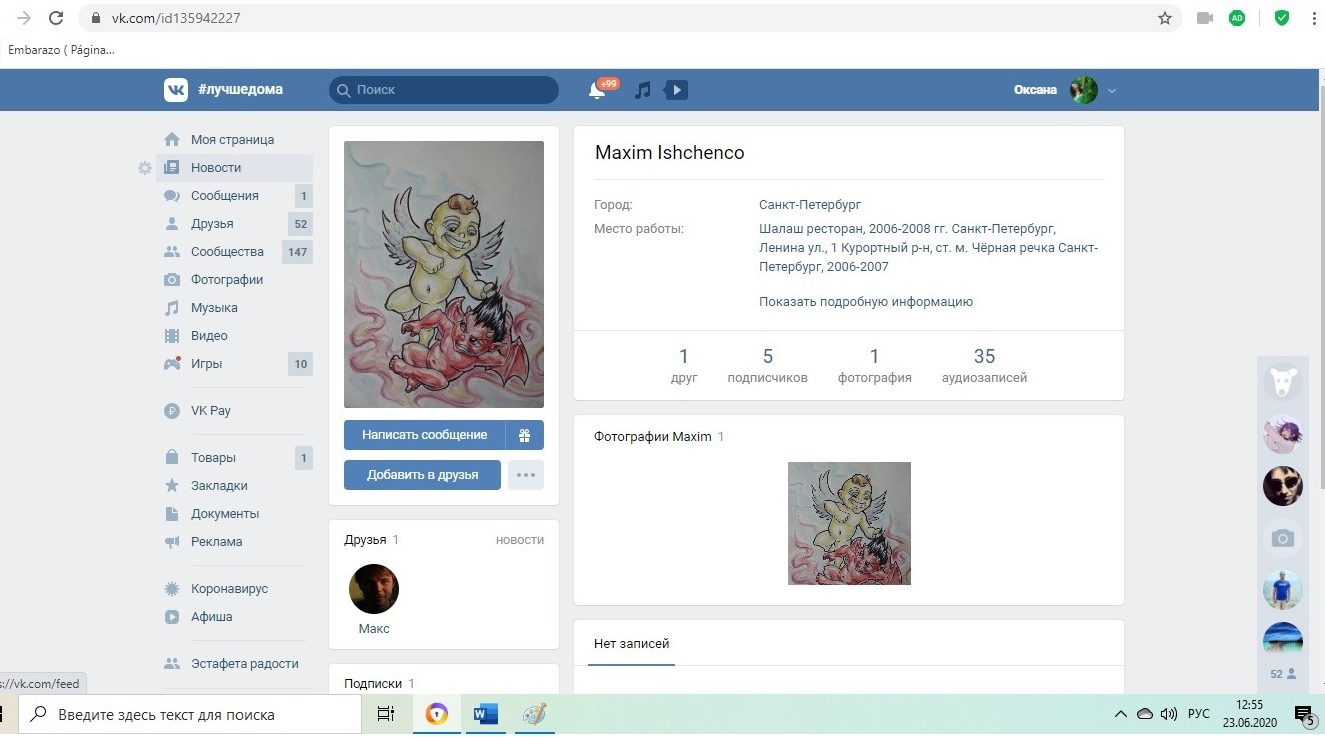
Task: Click the #лучшедома header link
Action: [240, 90]
